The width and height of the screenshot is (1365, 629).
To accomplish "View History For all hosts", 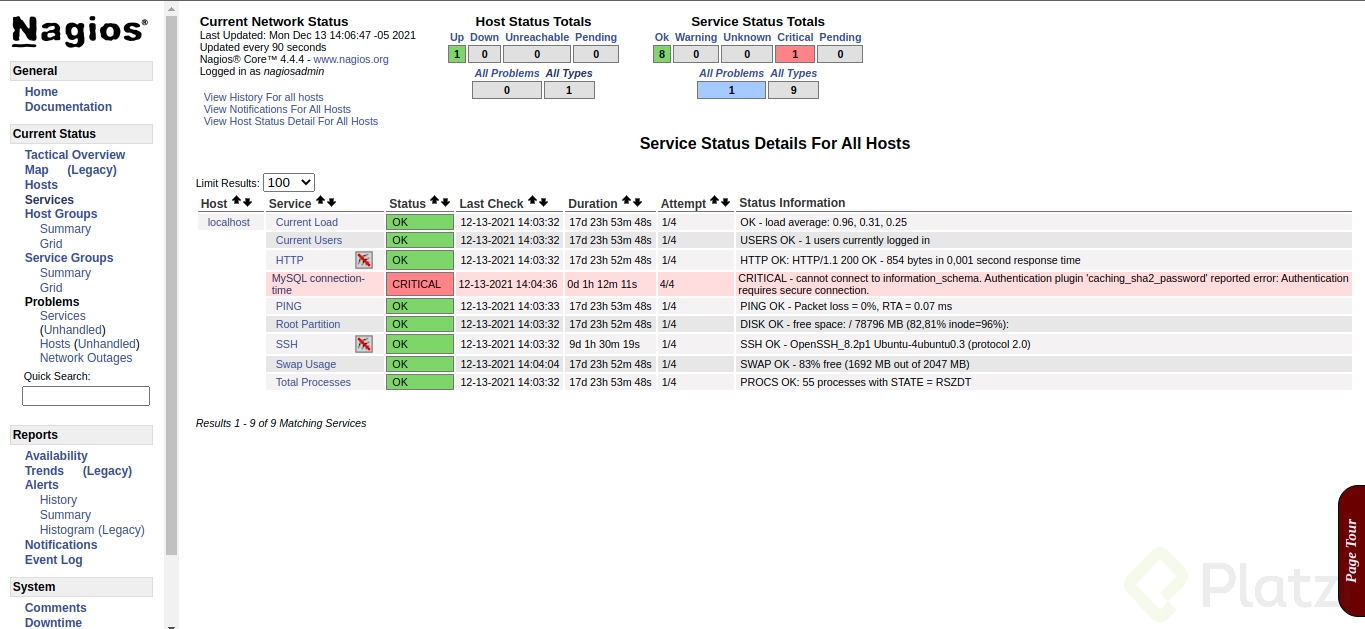I will pos(264,97).
